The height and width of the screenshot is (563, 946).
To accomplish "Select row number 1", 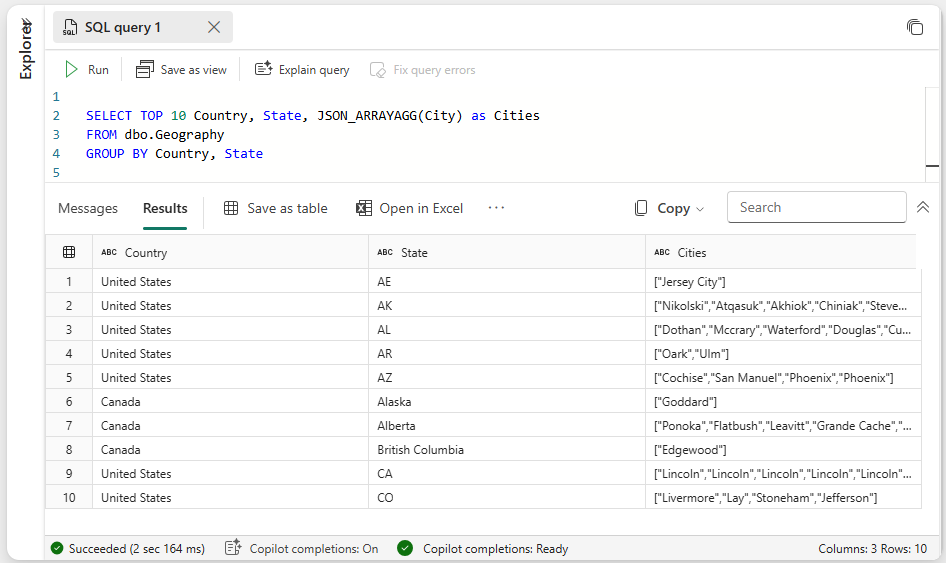I will [69, 281].
